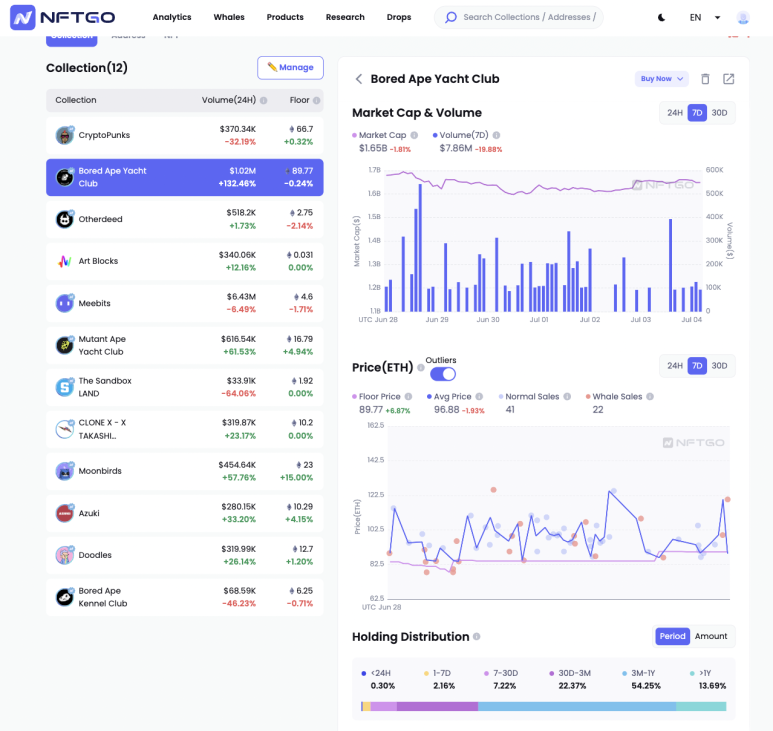Click info icon beside Holding Distribution
Screen dimensions: 773x731
[476, 636]
